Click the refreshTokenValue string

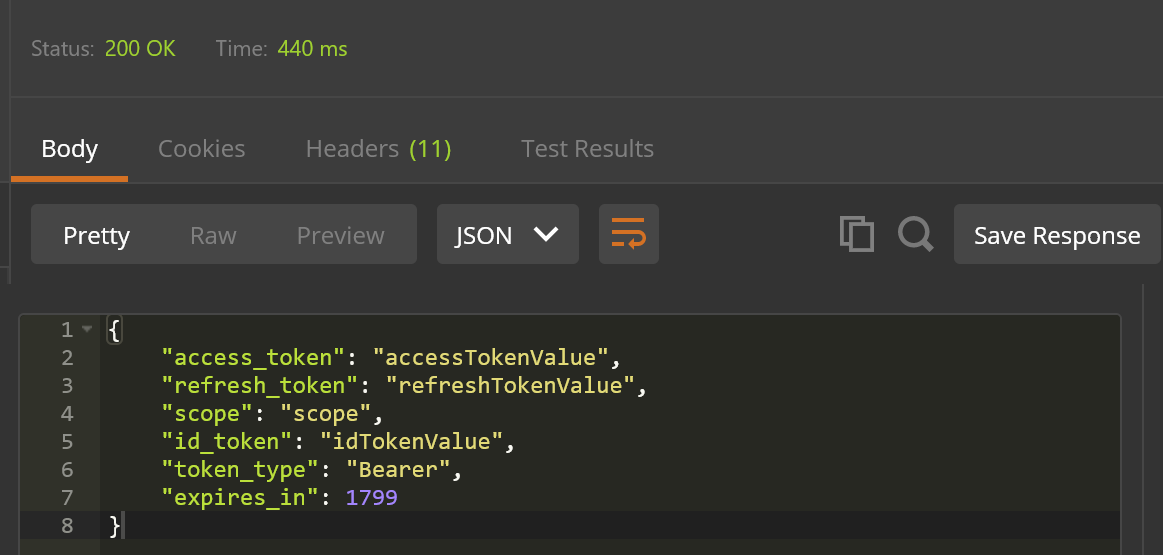point(510,385)
